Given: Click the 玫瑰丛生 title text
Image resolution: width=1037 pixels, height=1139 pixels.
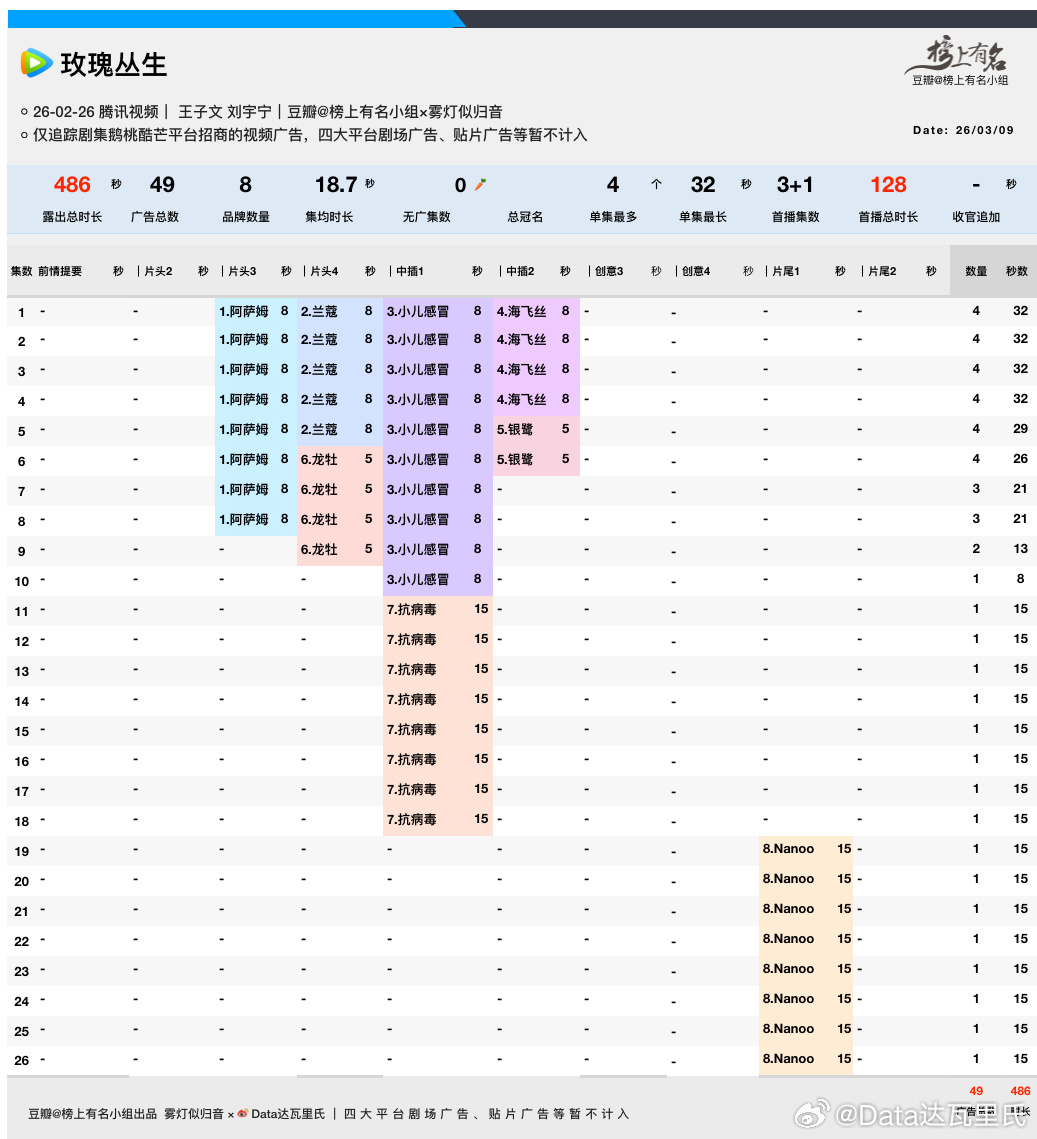Looking at the screenshot, I should [x=114, y=65].
